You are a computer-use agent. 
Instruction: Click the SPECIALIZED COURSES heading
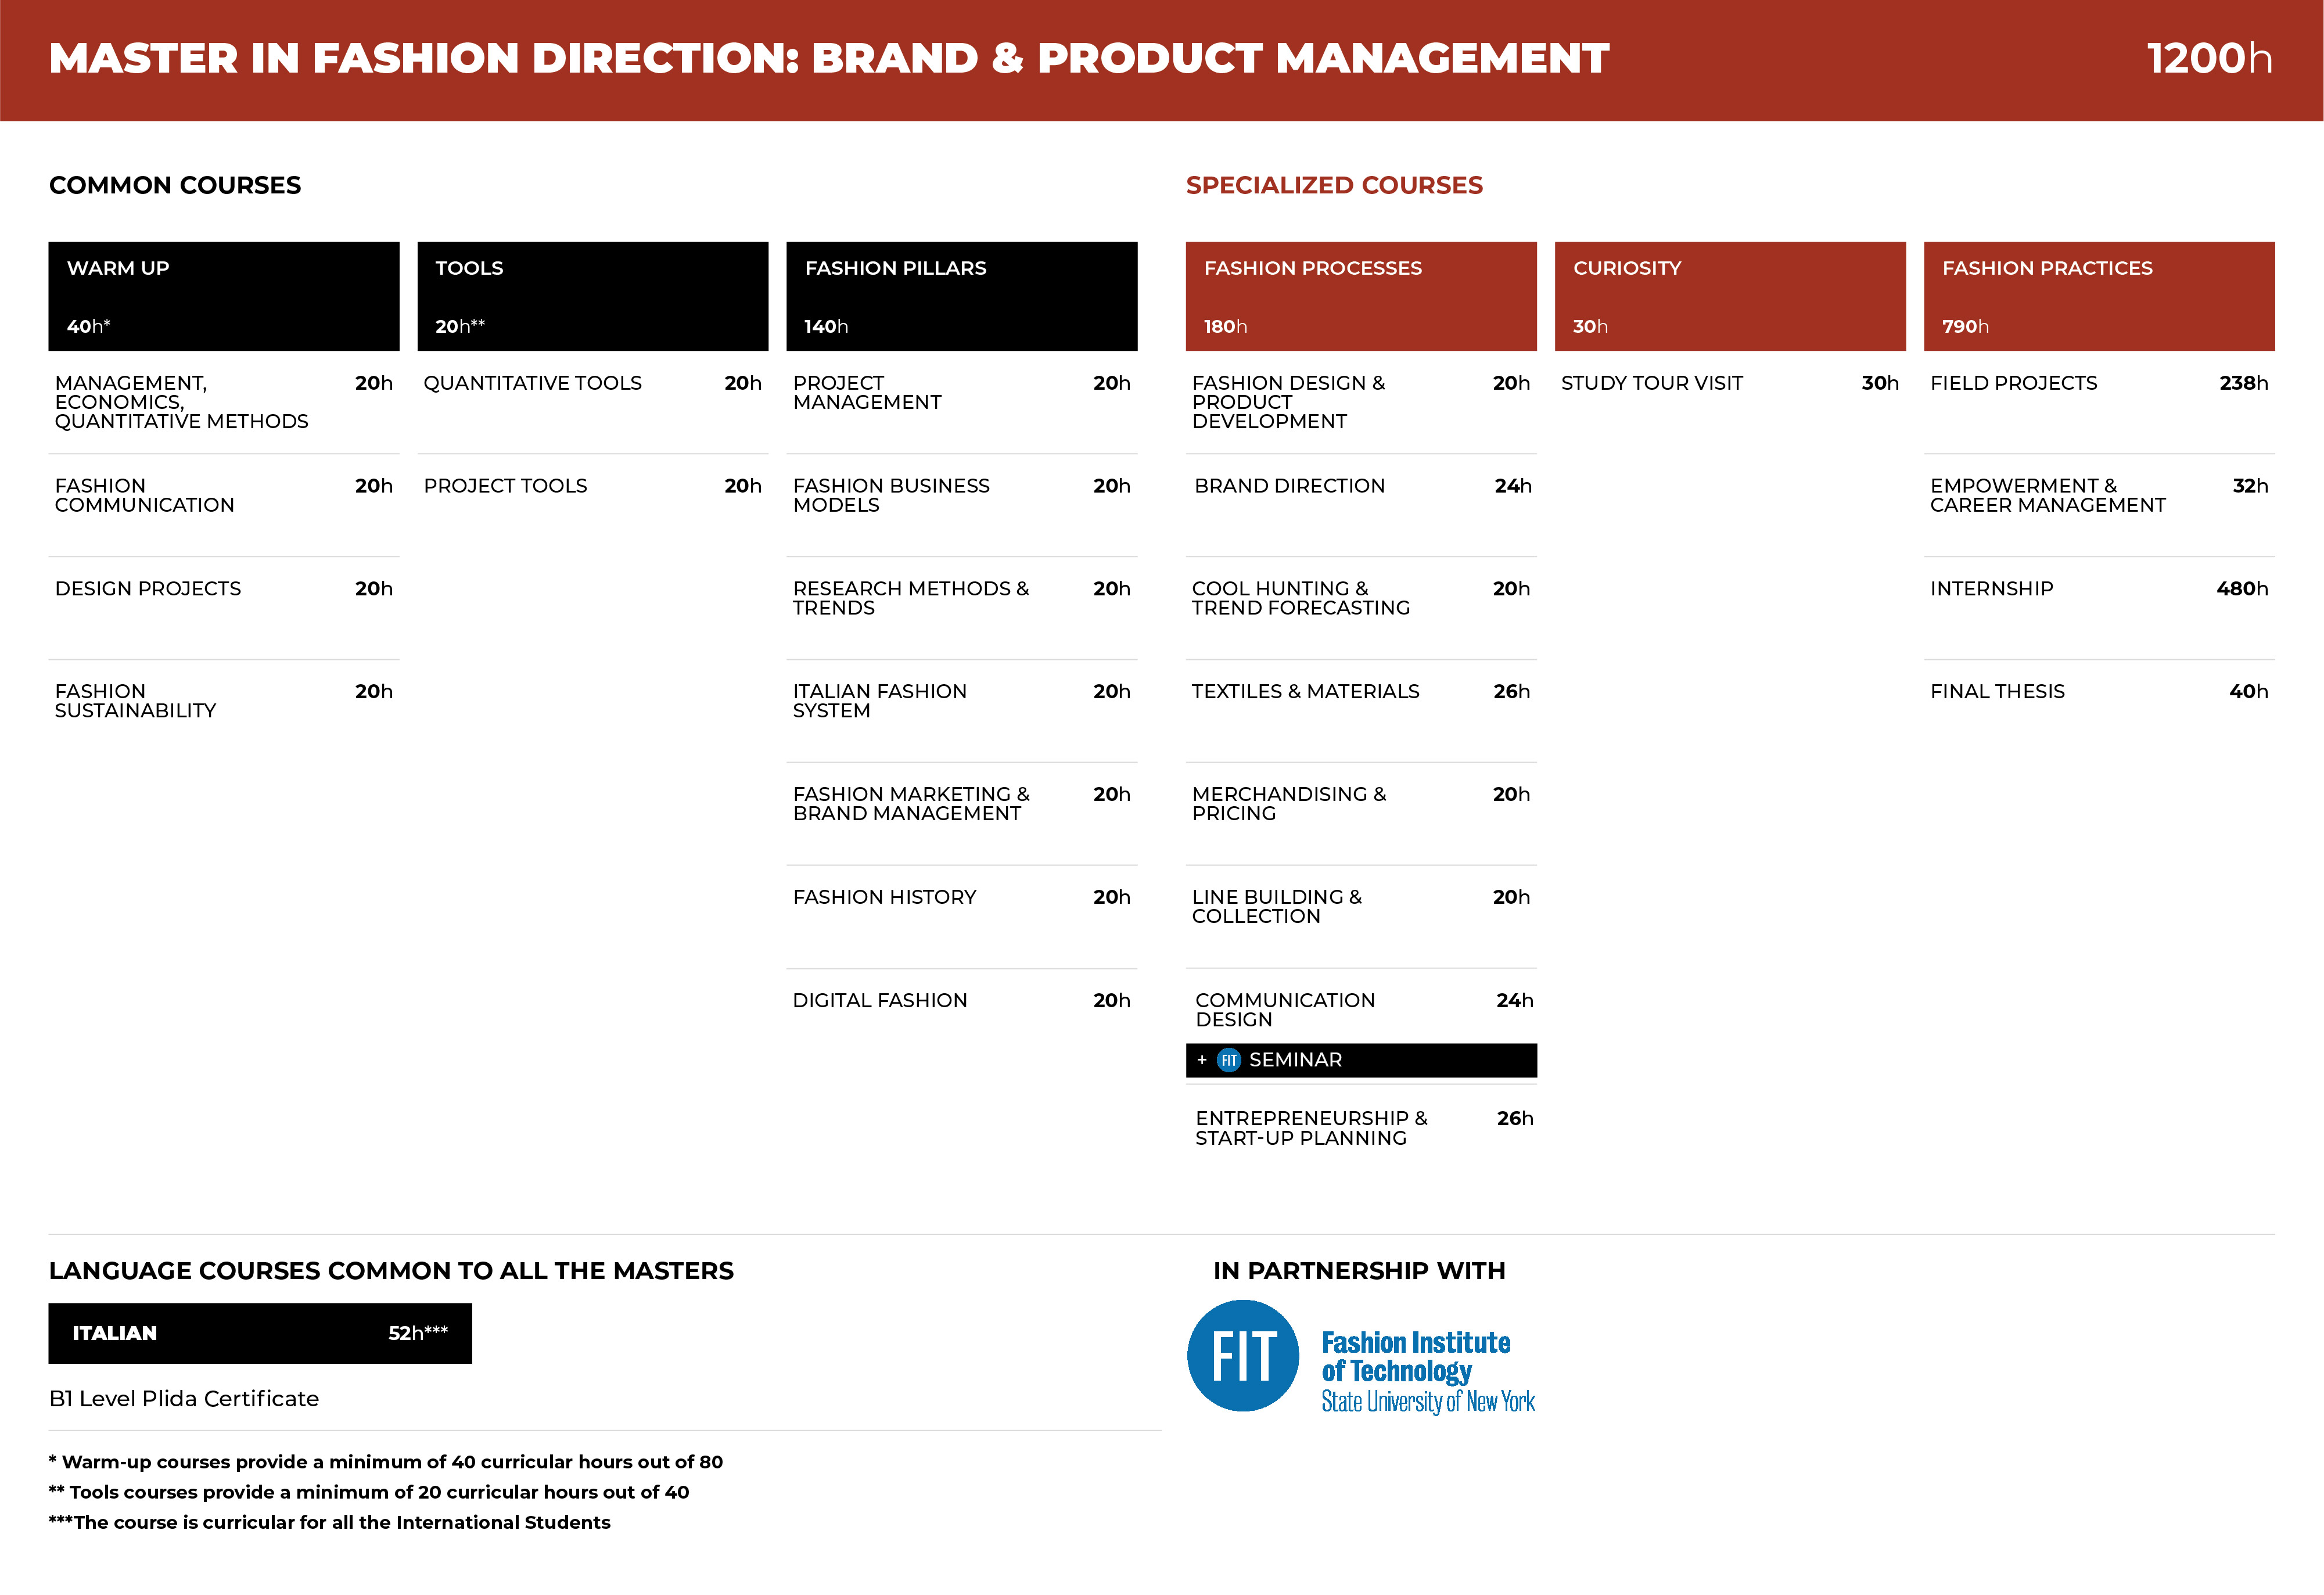[1334, 185]
